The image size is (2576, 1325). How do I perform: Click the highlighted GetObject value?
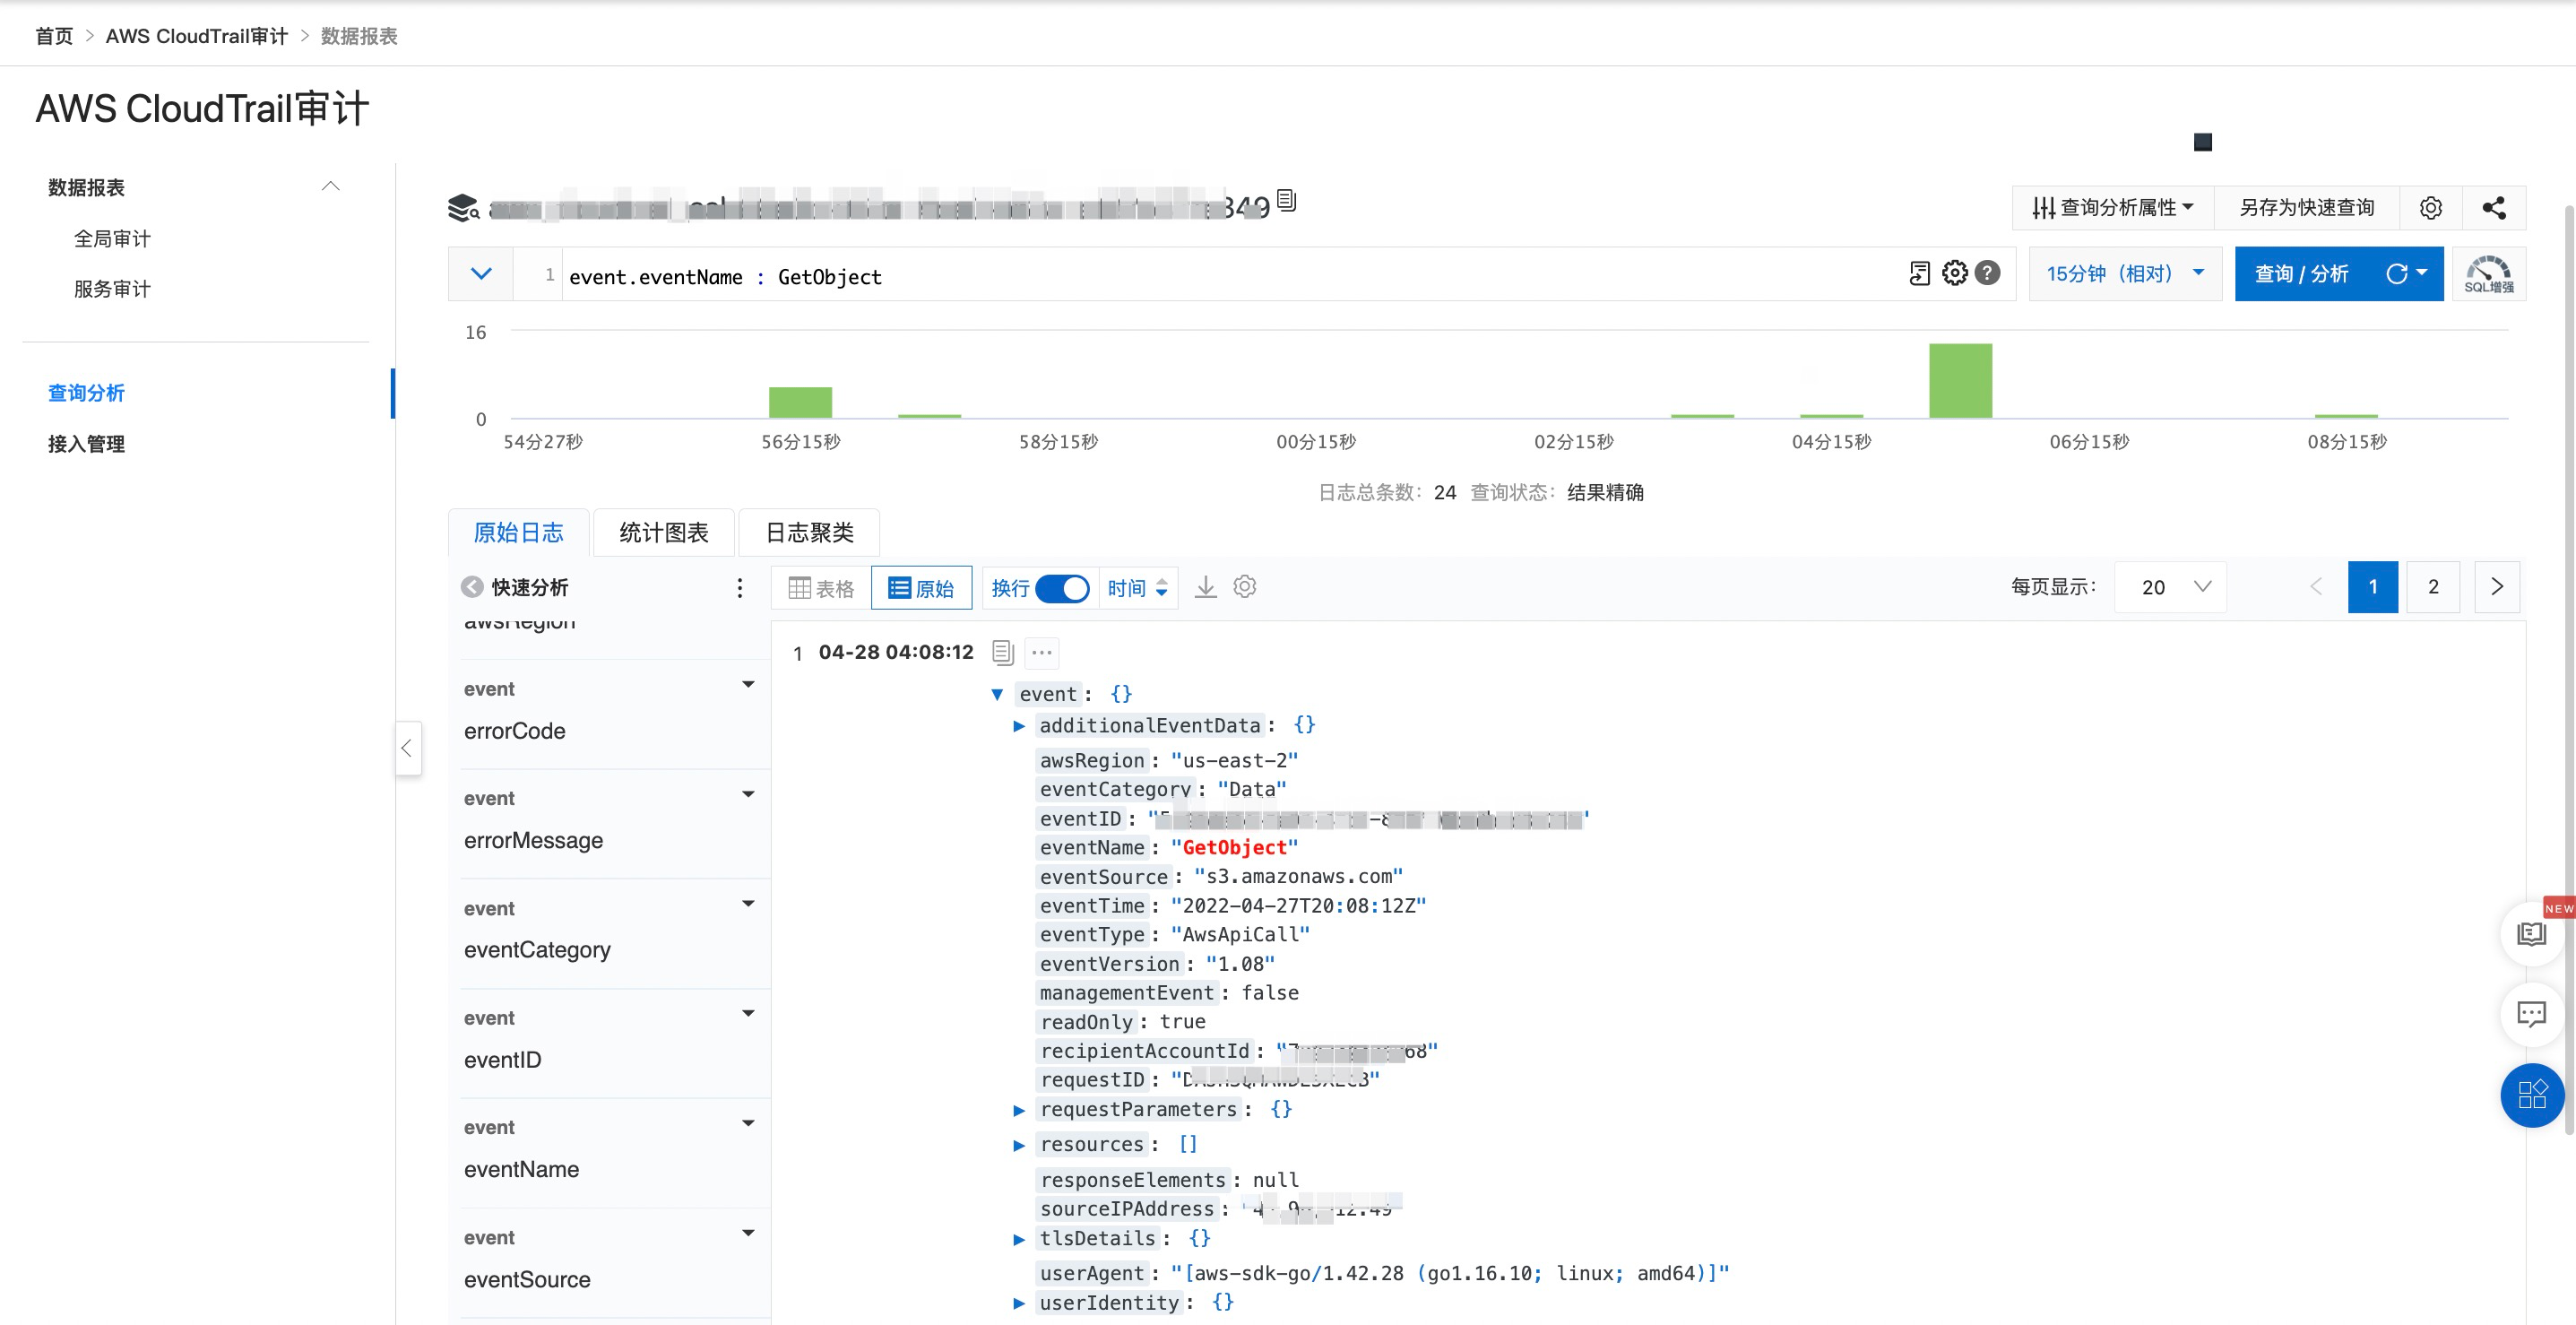1234,848
